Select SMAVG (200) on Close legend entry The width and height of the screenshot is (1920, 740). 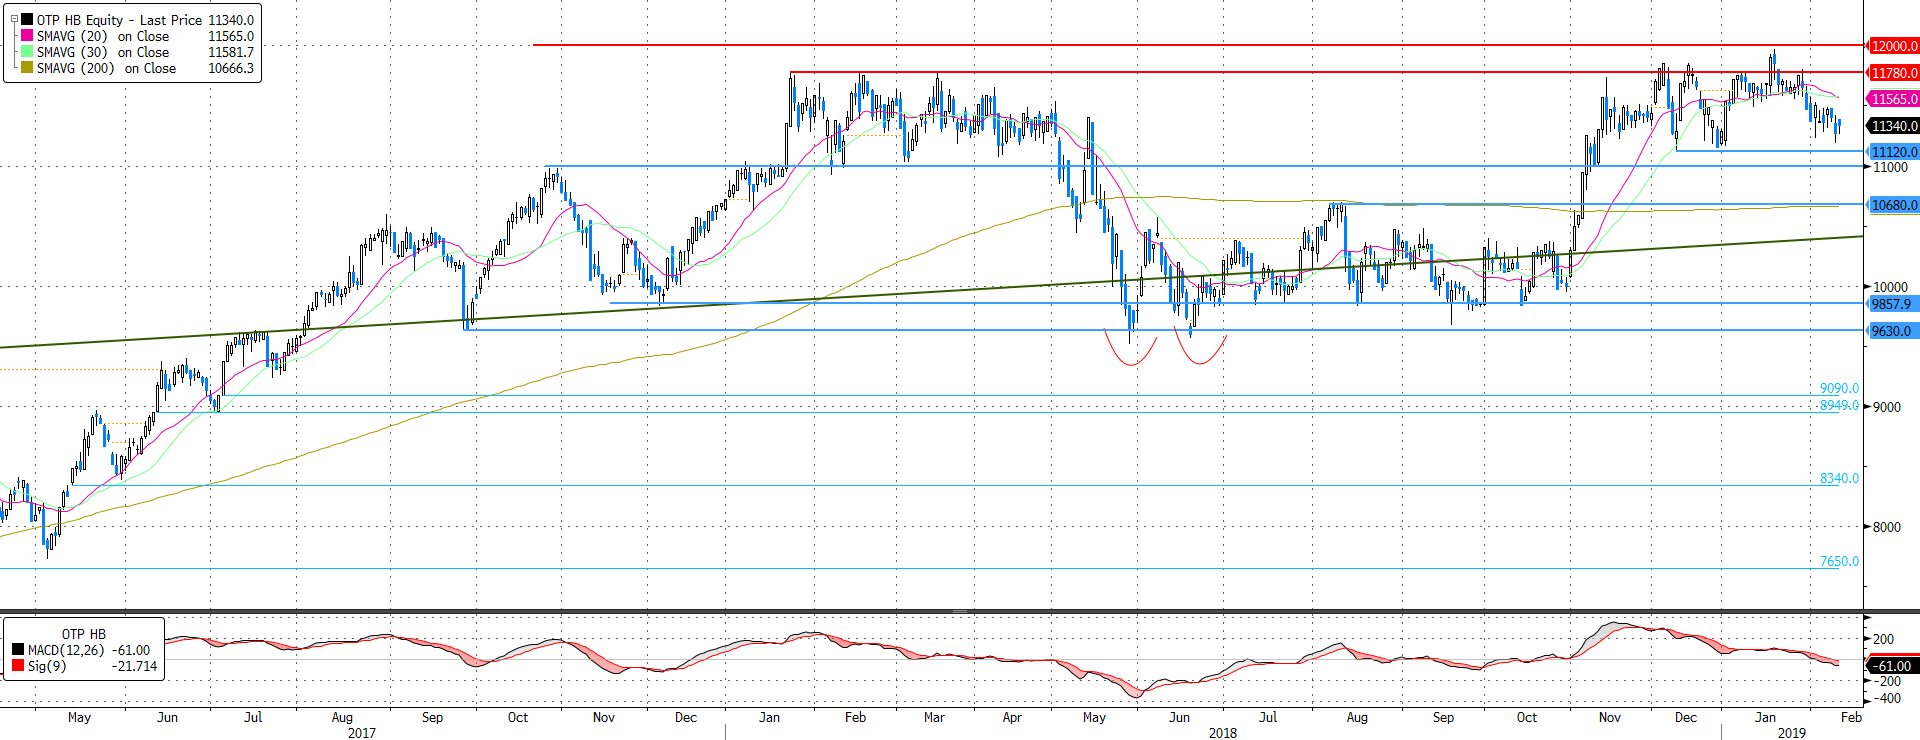[x=106, y=68]
